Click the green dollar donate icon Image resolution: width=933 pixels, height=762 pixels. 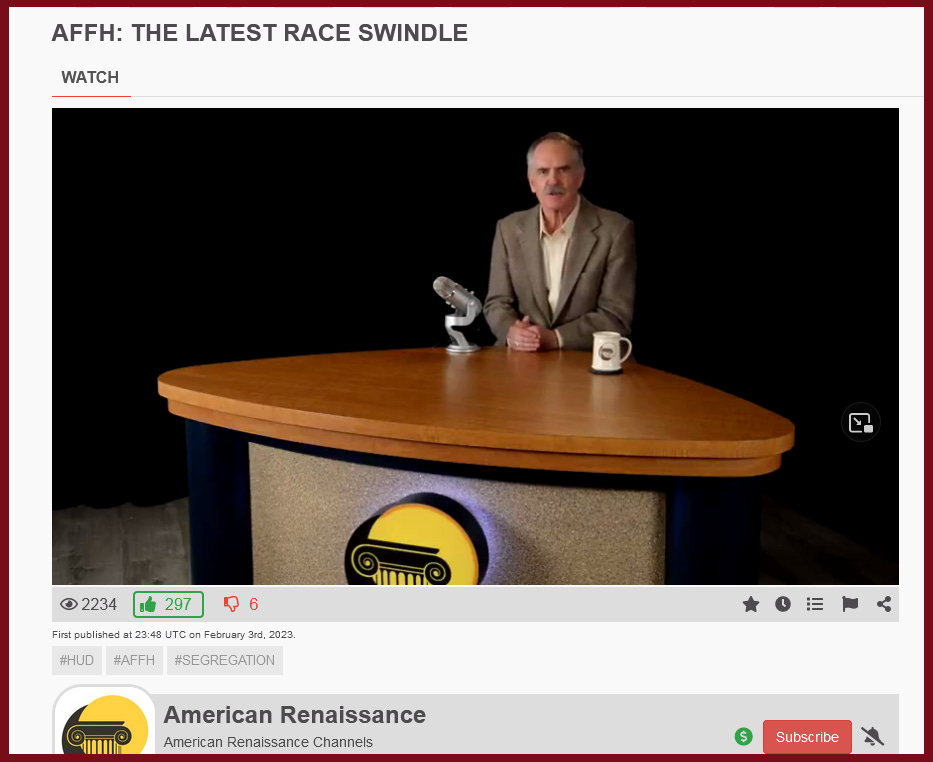(x=743, y=736)
